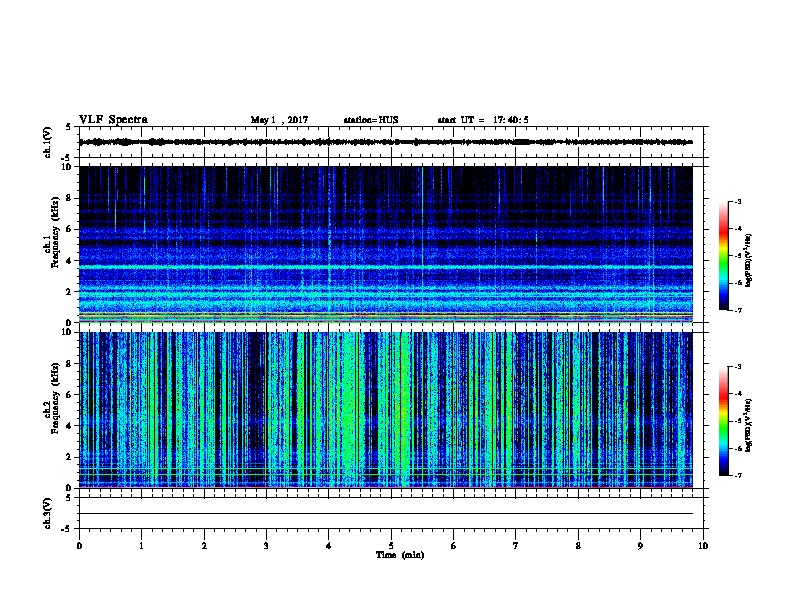Click the "VLF Spectra" plot title
The height and width of the screenshot is (612, 792).
pyautogui.click(x=113, y=120)
